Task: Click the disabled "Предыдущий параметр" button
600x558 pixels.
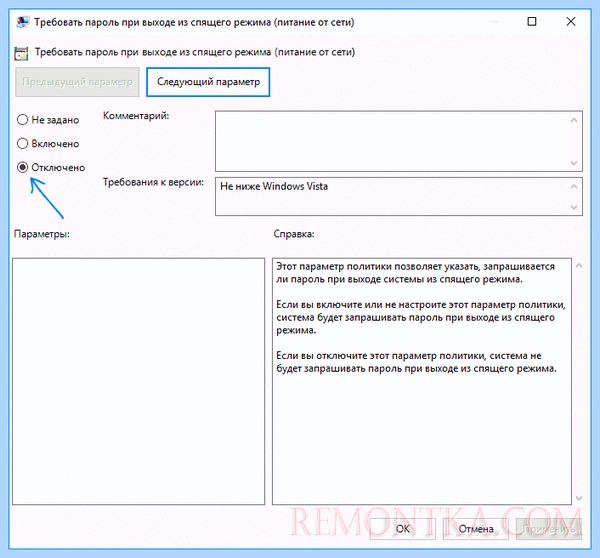Action: tap(77, 82)
